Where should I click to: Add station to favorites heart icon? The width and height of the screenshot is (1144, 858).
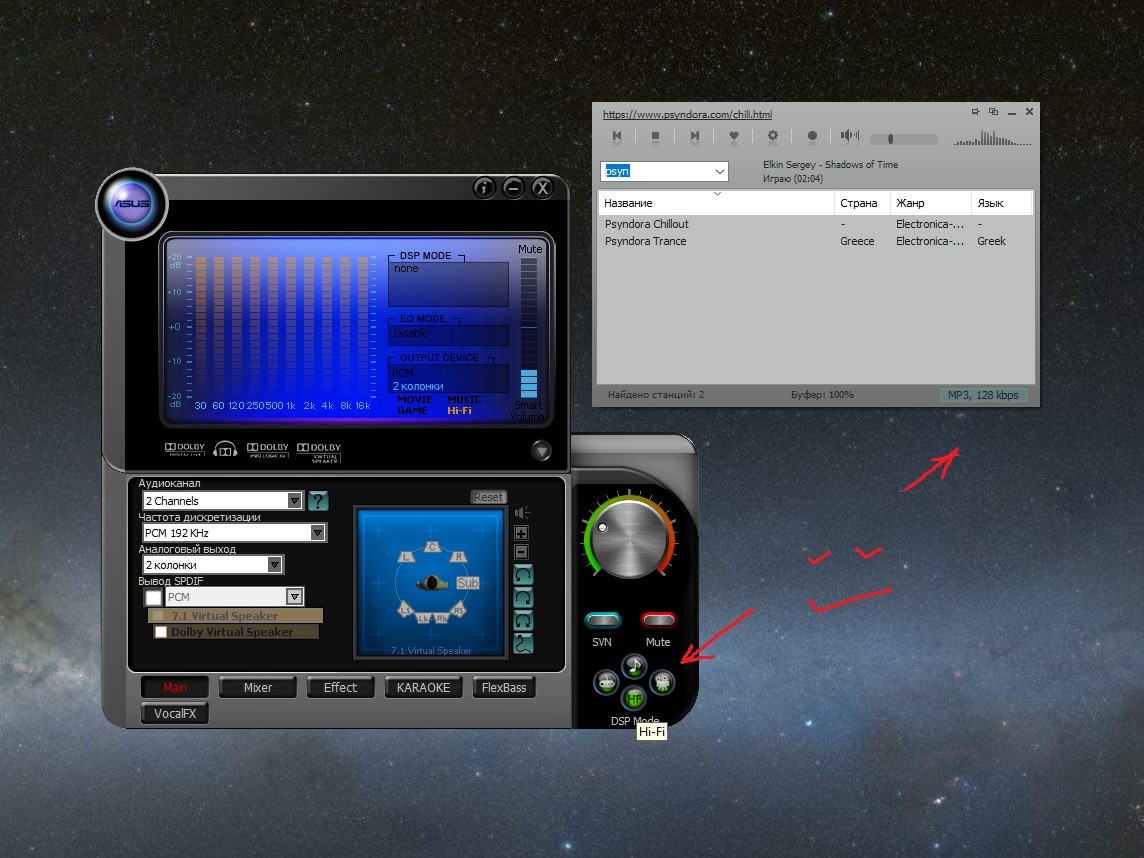[734, 136]
